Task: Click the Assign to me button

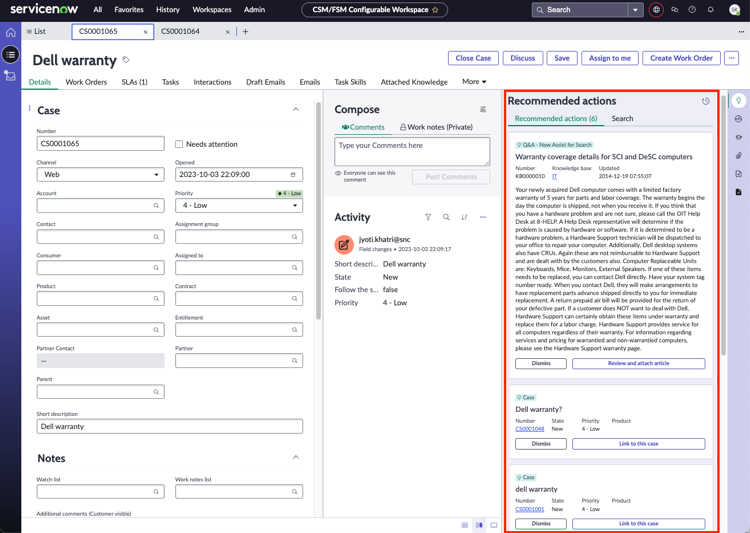Action: (x=610, y=58)
